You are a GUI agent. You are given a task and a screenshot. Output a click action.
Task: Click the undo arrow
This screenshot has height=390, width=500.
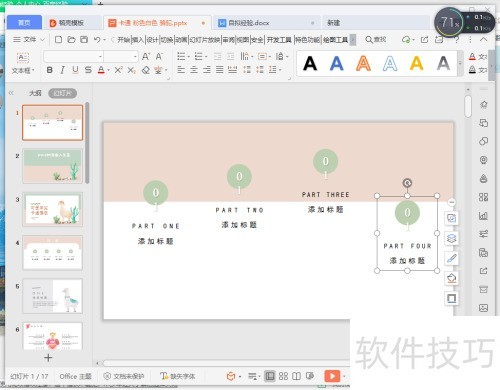[x=97, y=40]
